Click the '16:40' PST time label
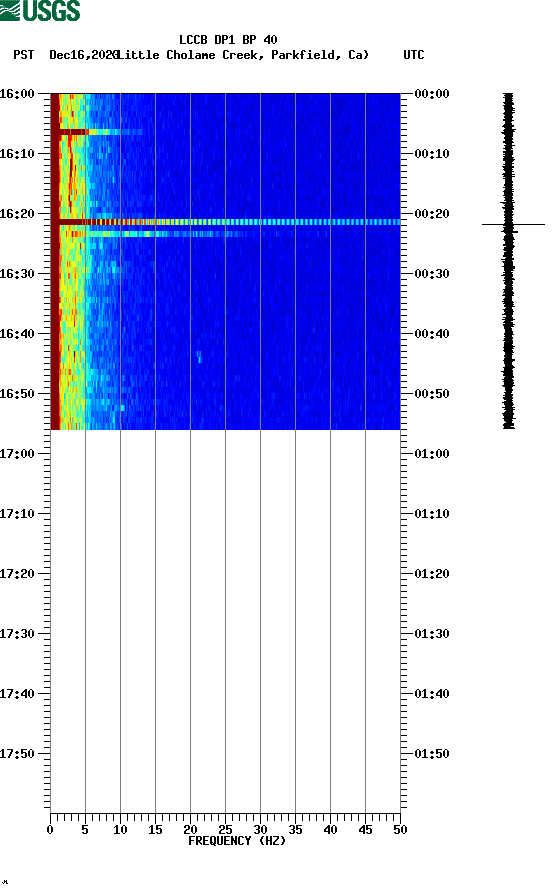 (x=17, y=334)
